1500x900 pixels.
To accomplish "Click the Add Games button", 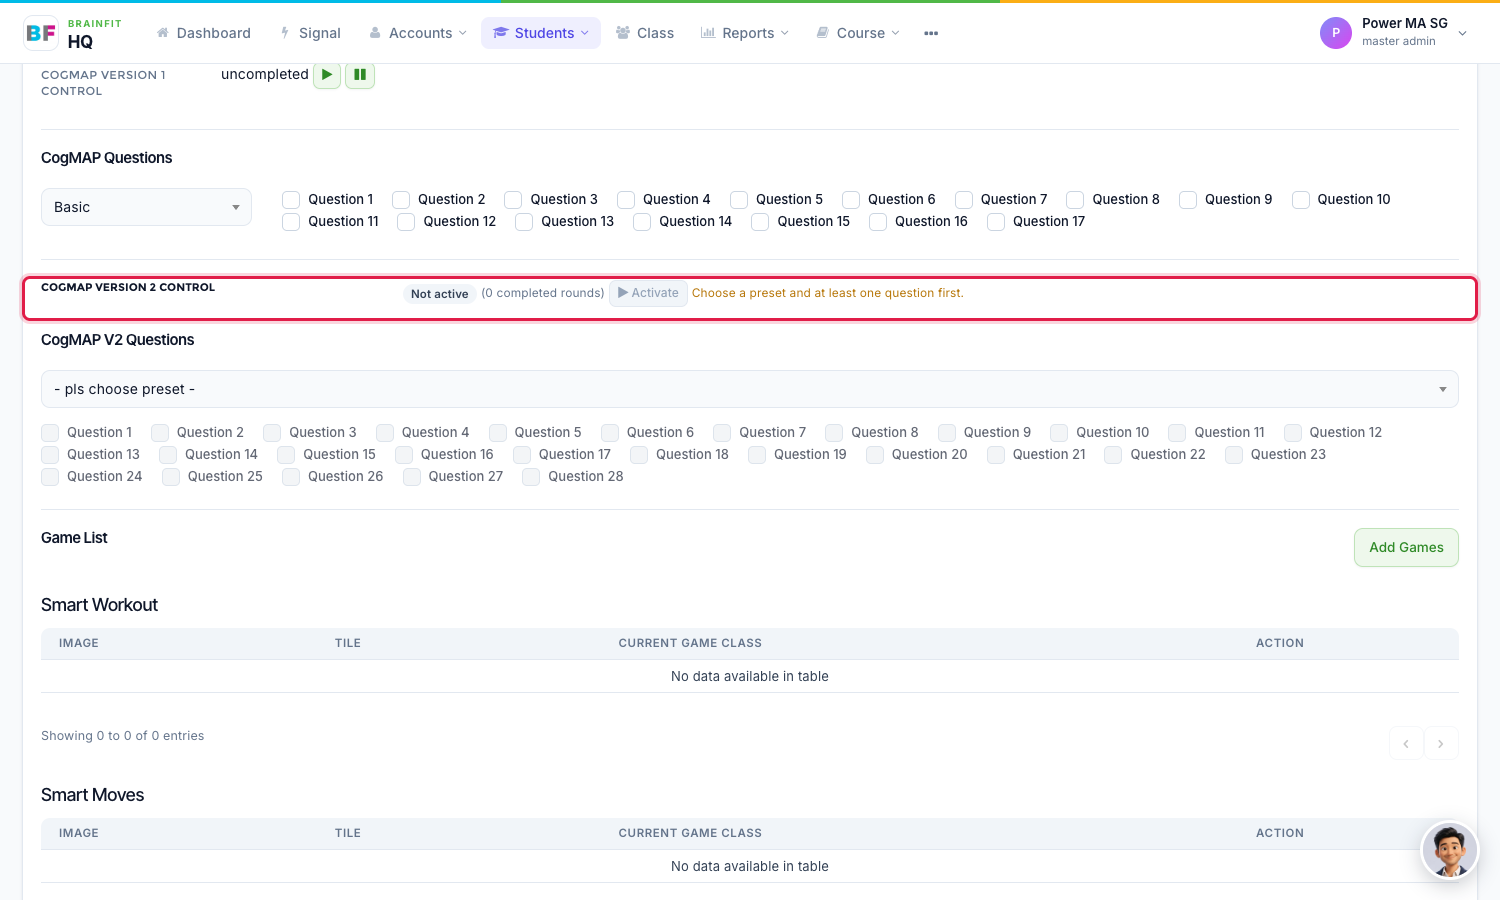I will (x=1406, y=547).
